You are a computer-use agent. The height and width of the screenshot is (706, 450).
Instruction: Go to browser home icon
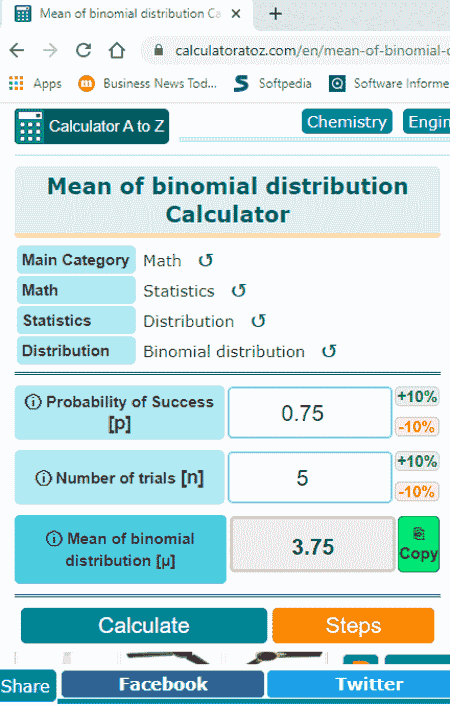(x=117, y=50)
